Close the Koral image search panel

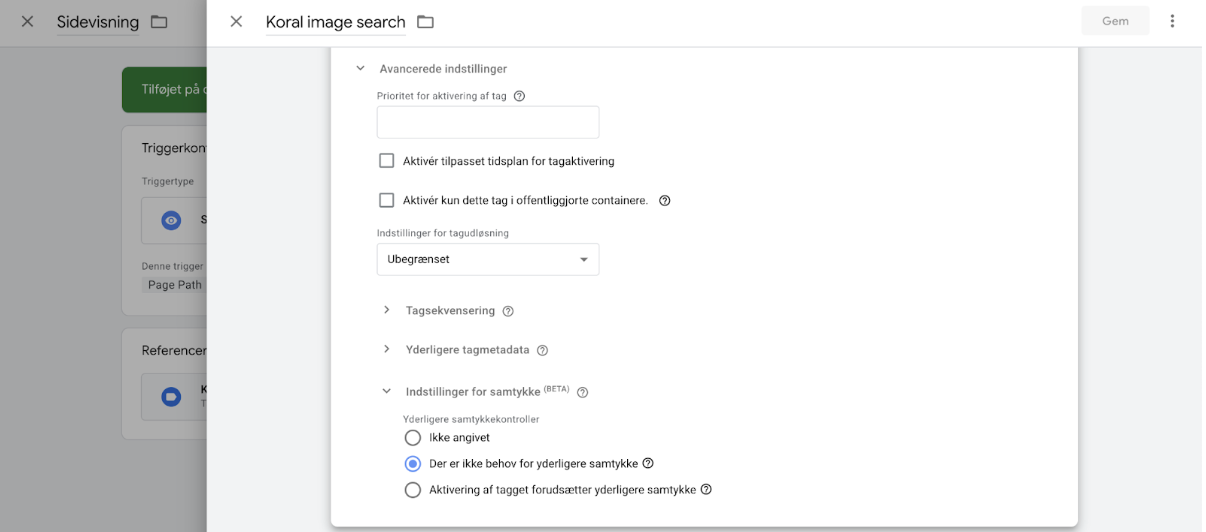236,22
